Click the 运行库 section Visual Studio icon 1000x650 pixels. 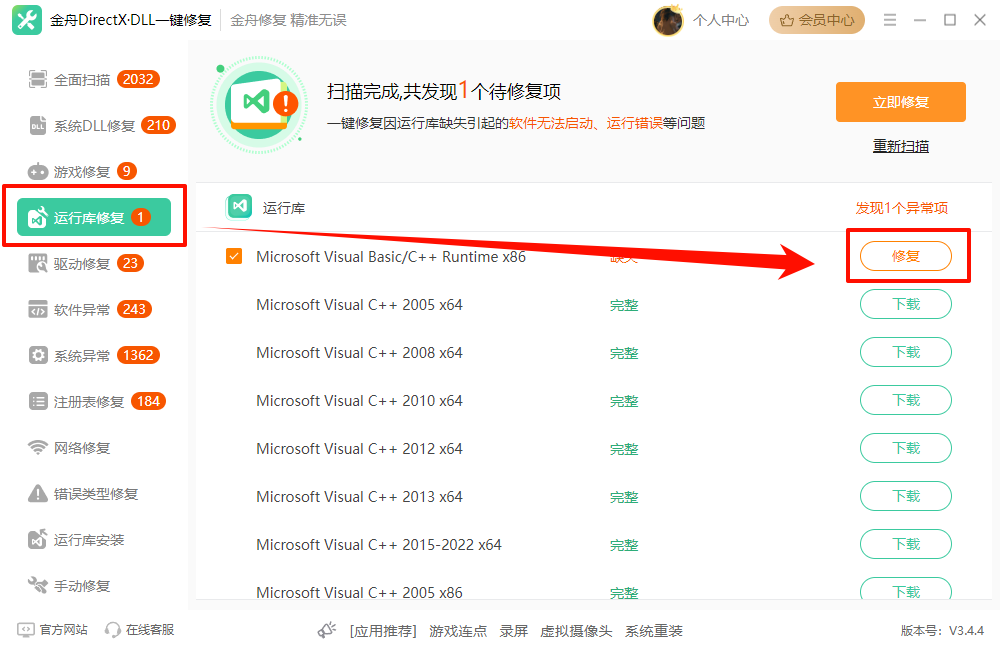pyautogui.click(x=239, y=206)
